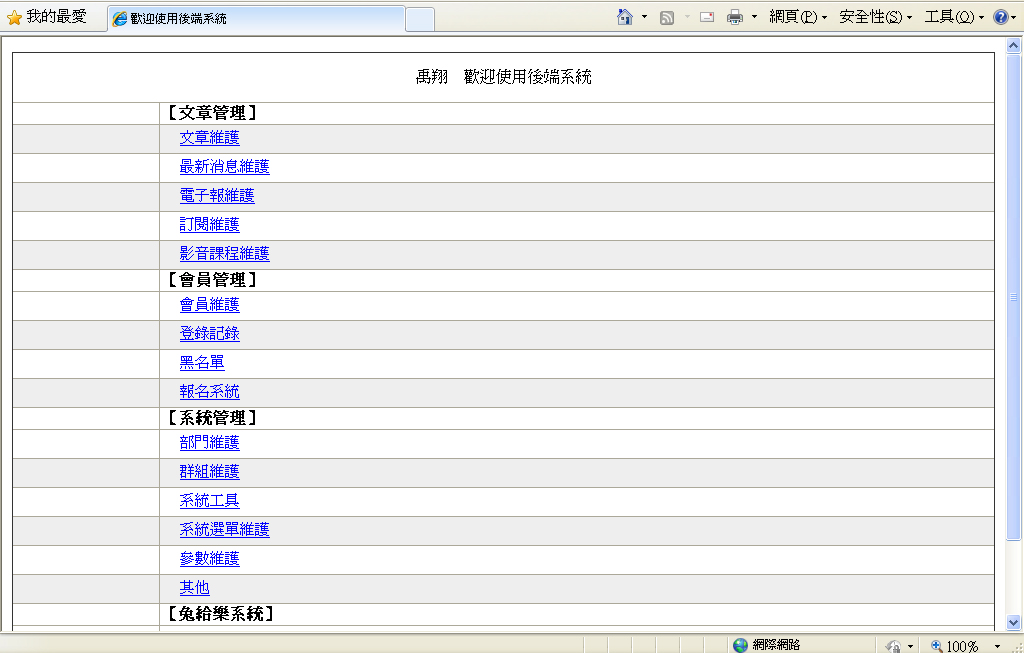Image resolution: width=1024 pixels, height=653 pixels.
Task: Click the blue Help question mark icon
Action: pos(1000,17)
